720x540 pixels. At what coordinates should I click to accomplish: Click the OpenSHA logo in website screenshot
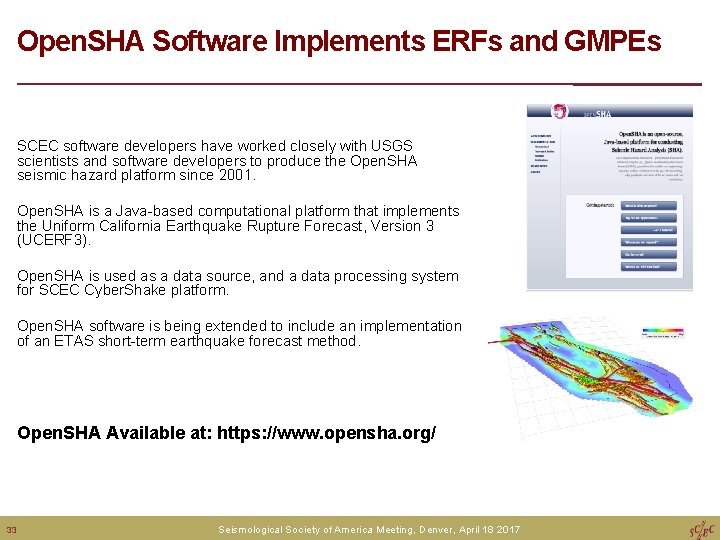[x=559, y=111]
